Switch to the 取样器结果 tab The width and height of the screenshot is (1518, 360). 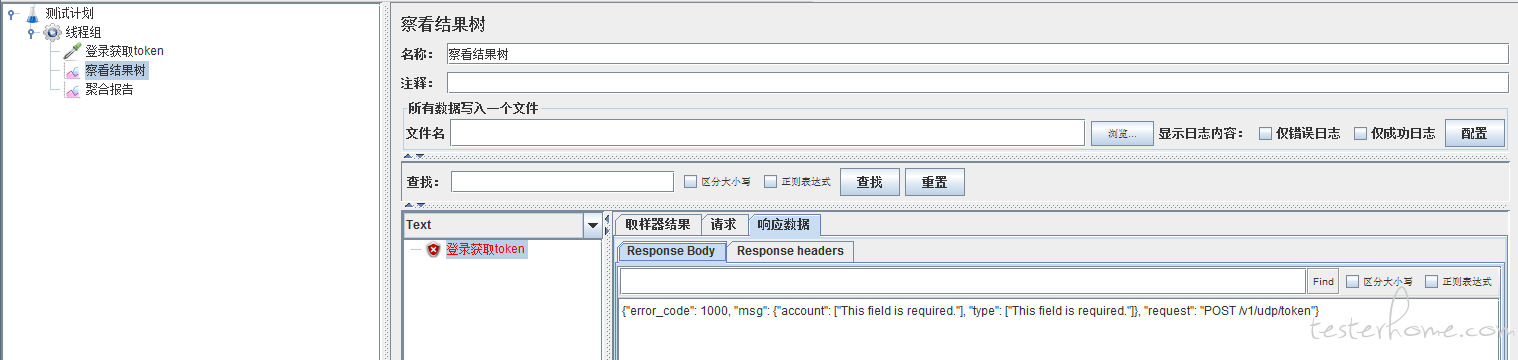(x=657, y=225)
